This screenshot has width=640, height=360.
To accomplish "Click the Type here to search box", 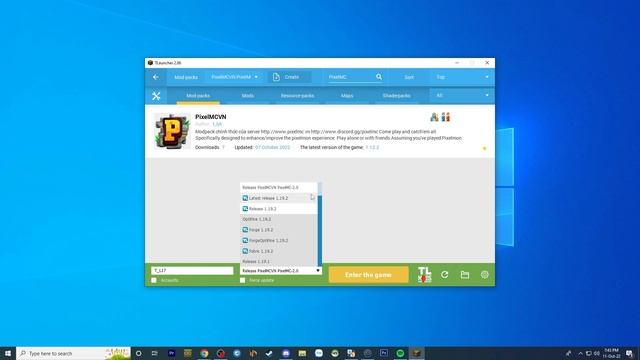I will click(x=73, y=353).
